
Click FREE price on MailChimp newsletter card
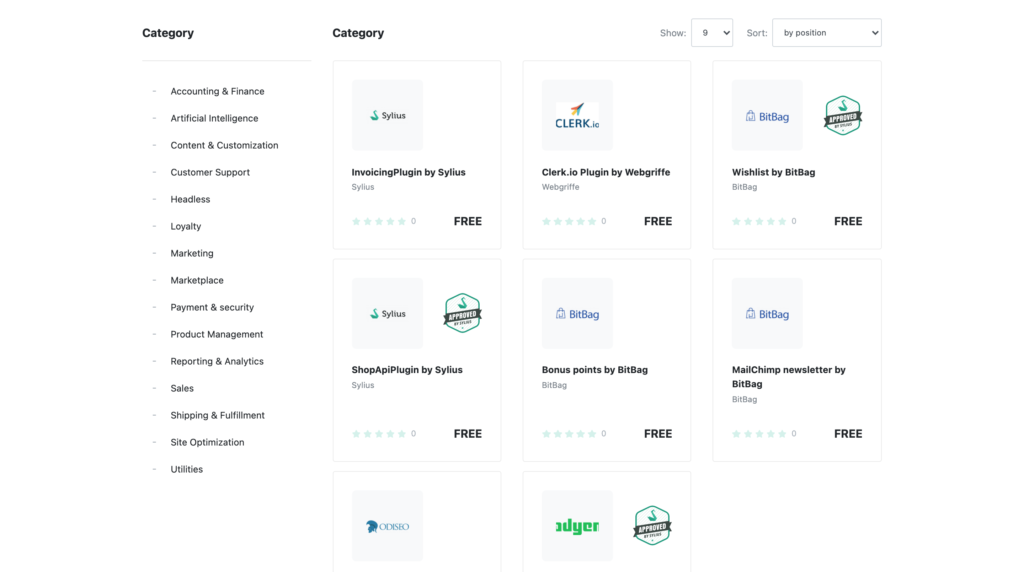(x=848, y=434)
